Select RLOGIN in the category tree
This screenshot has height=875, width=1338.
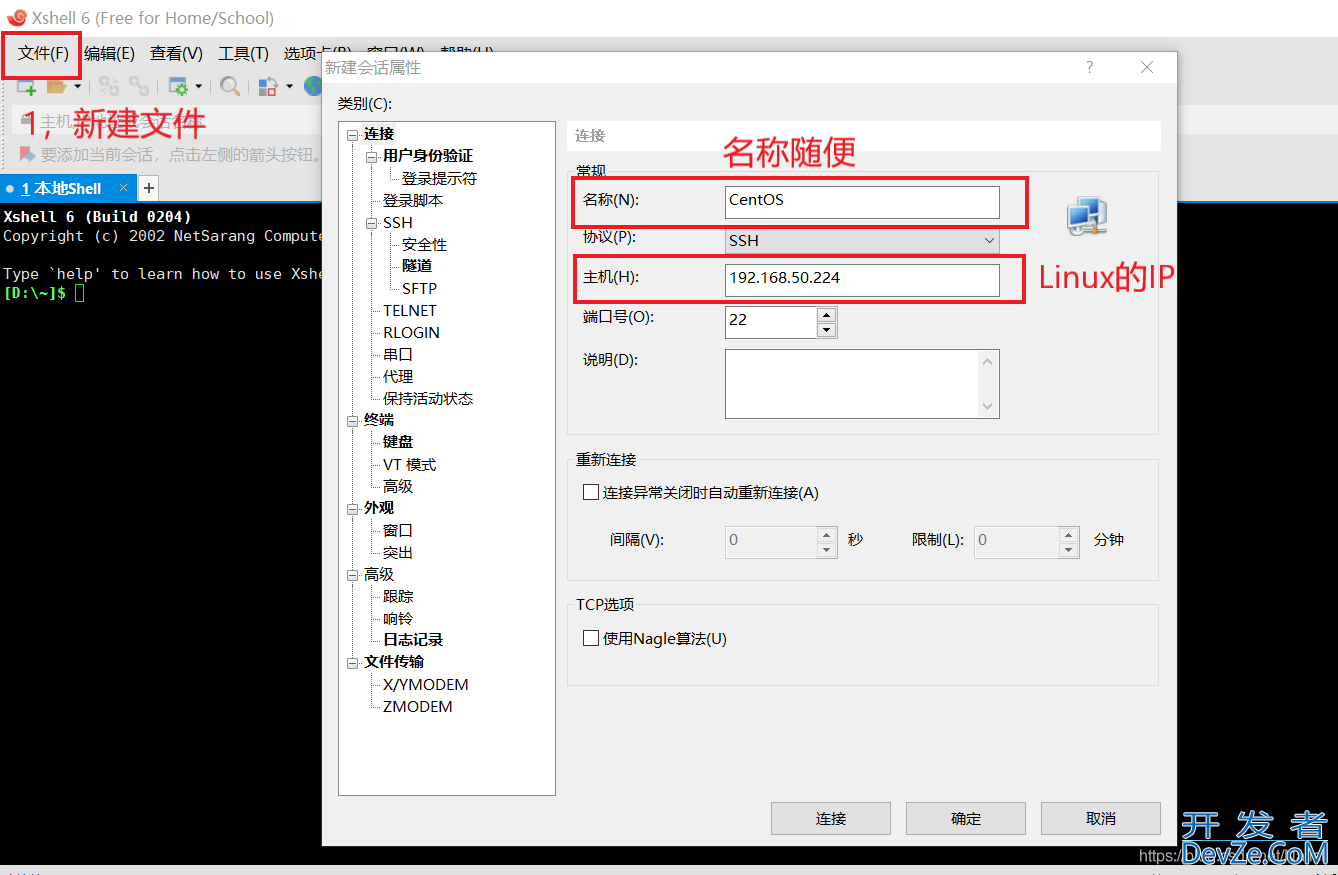[x=411, y=332]
